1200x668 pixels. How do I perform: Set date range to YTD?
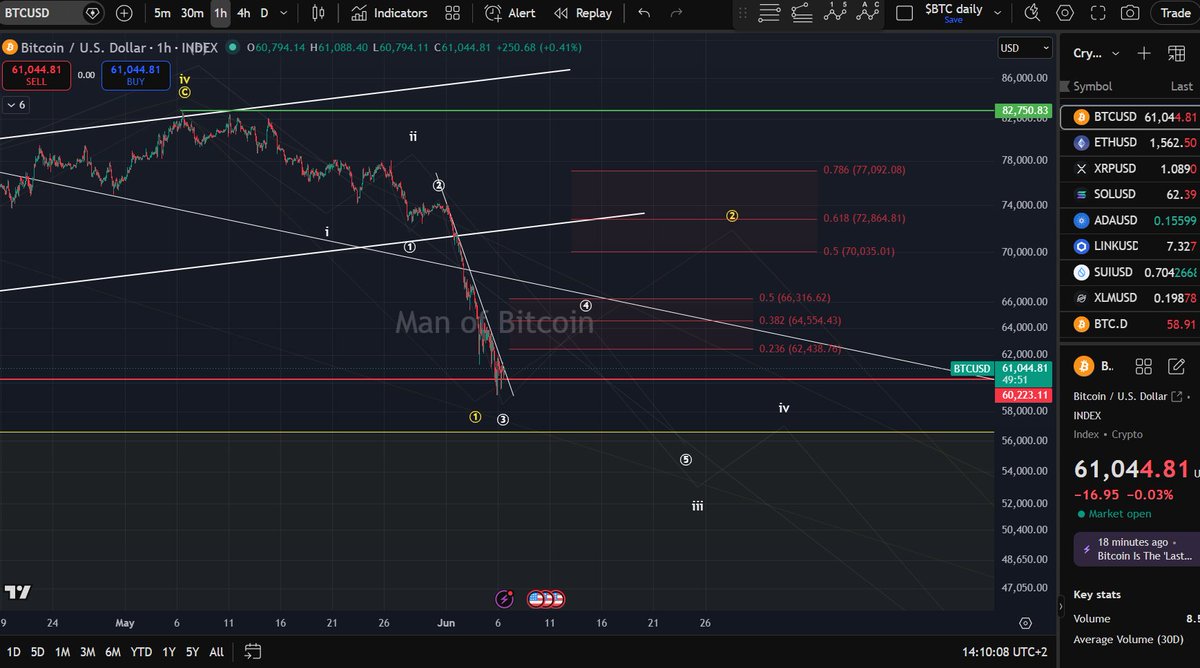[141, 652]
